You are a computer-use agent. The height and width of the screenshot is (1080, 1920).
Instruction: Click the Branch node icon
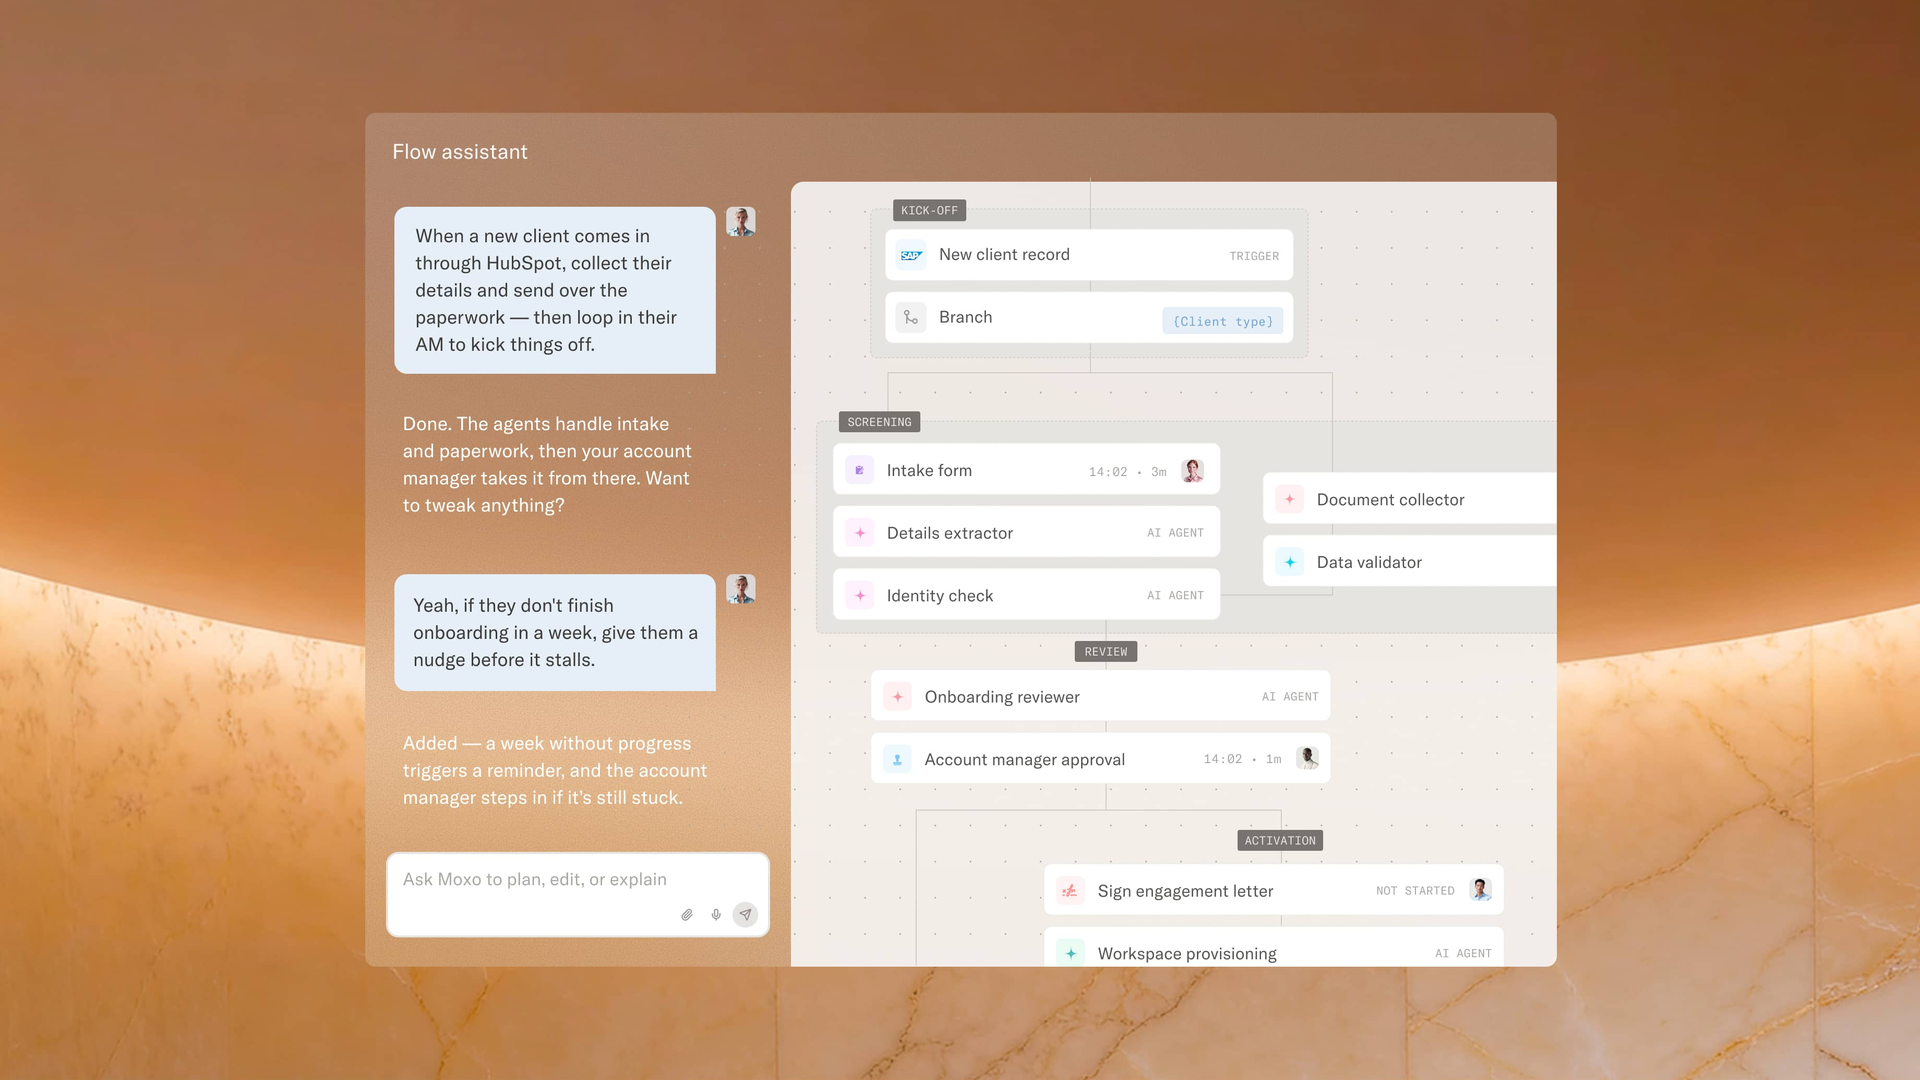[910, 317]
